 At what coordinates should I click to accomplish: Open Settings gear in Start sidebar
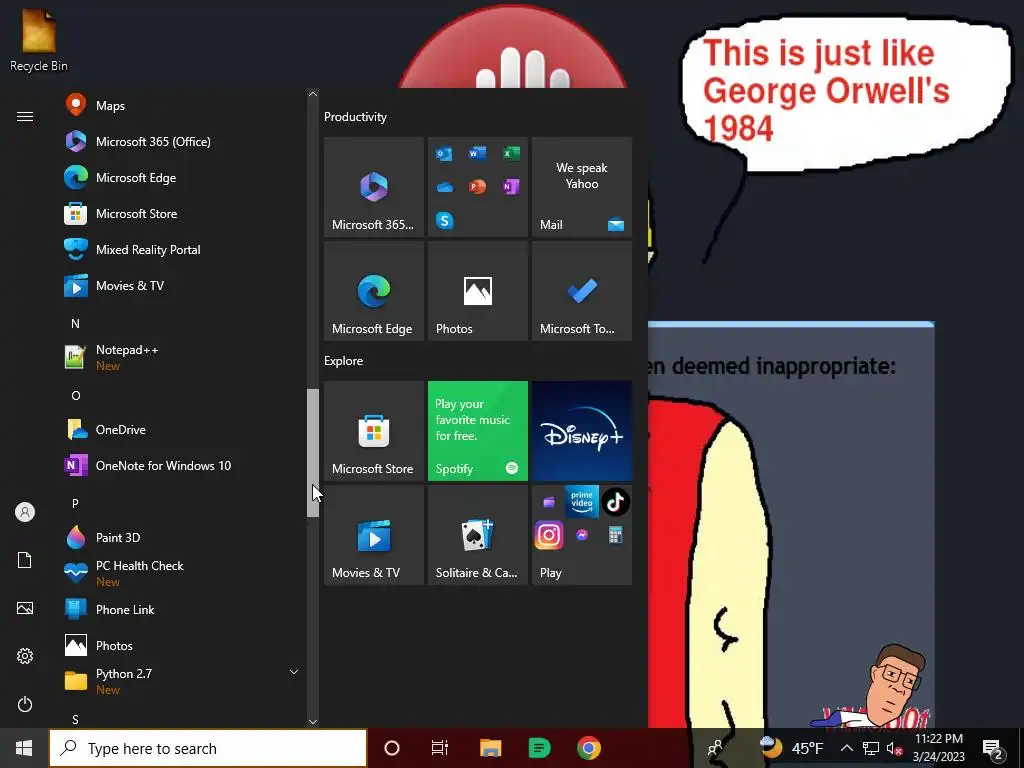(x=25, y=656)
